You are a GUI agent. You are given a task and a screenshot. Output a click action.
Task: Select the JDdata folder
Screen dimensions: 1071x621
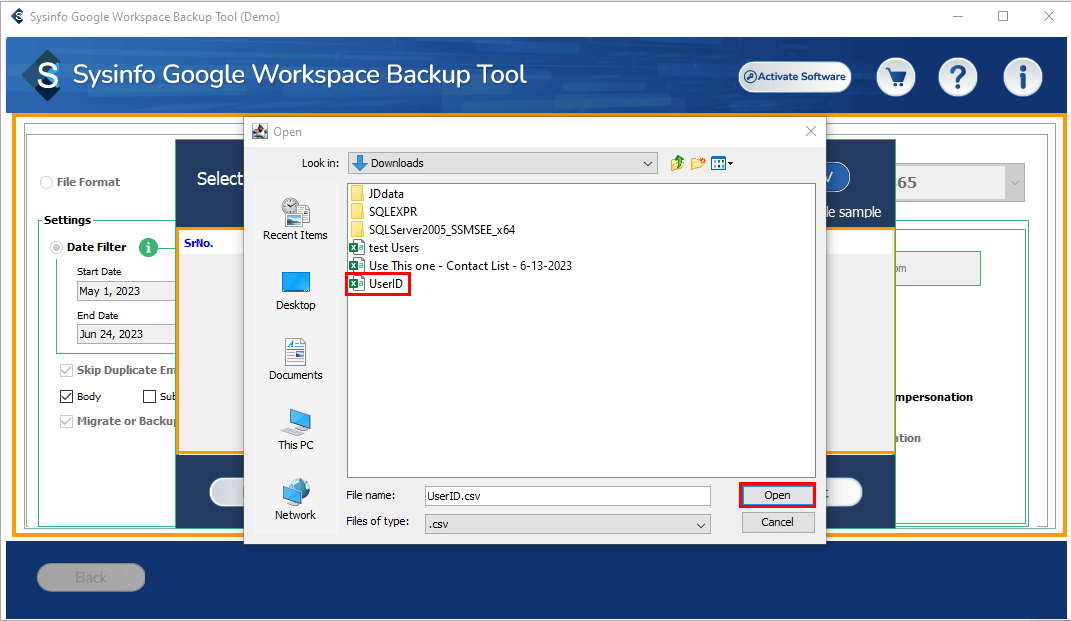click(x=376, y=194)
